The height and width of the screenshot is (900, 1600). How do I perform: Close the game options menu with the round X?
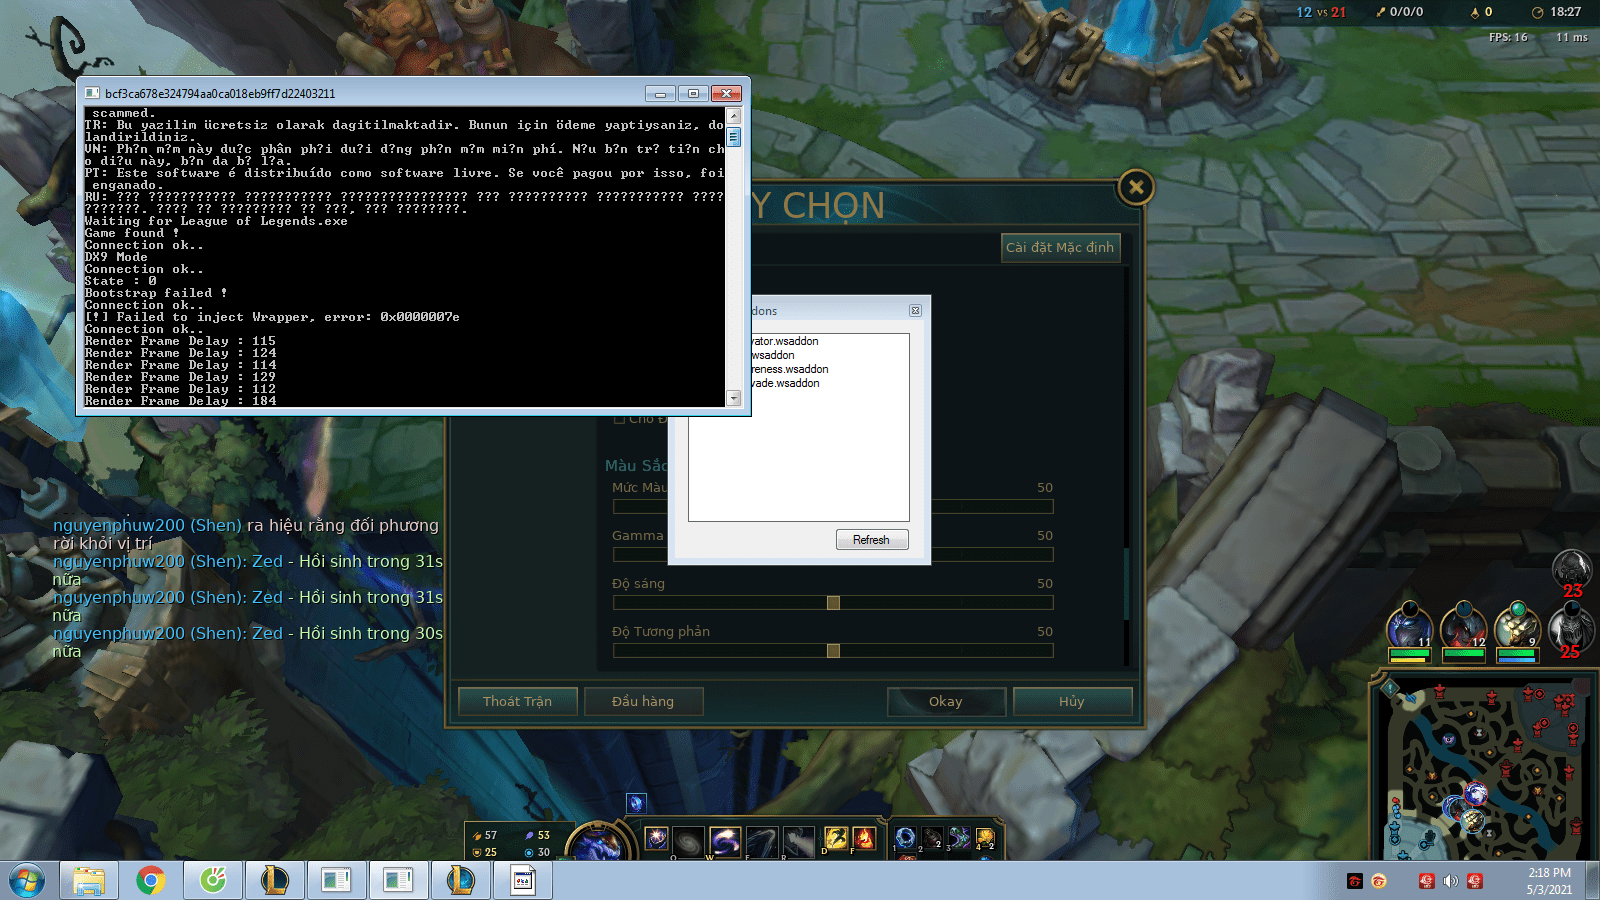tap(1136, 187)
